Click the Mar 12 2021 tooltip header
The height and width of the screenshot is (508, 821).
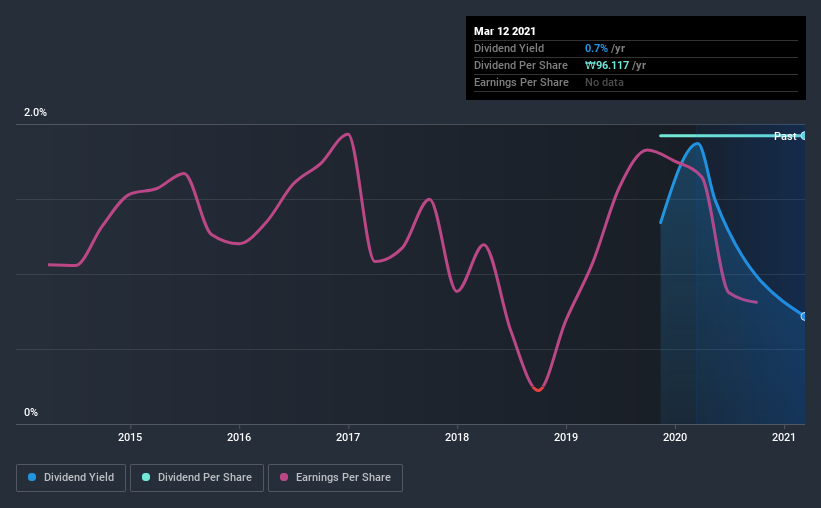tap(505, 31)
